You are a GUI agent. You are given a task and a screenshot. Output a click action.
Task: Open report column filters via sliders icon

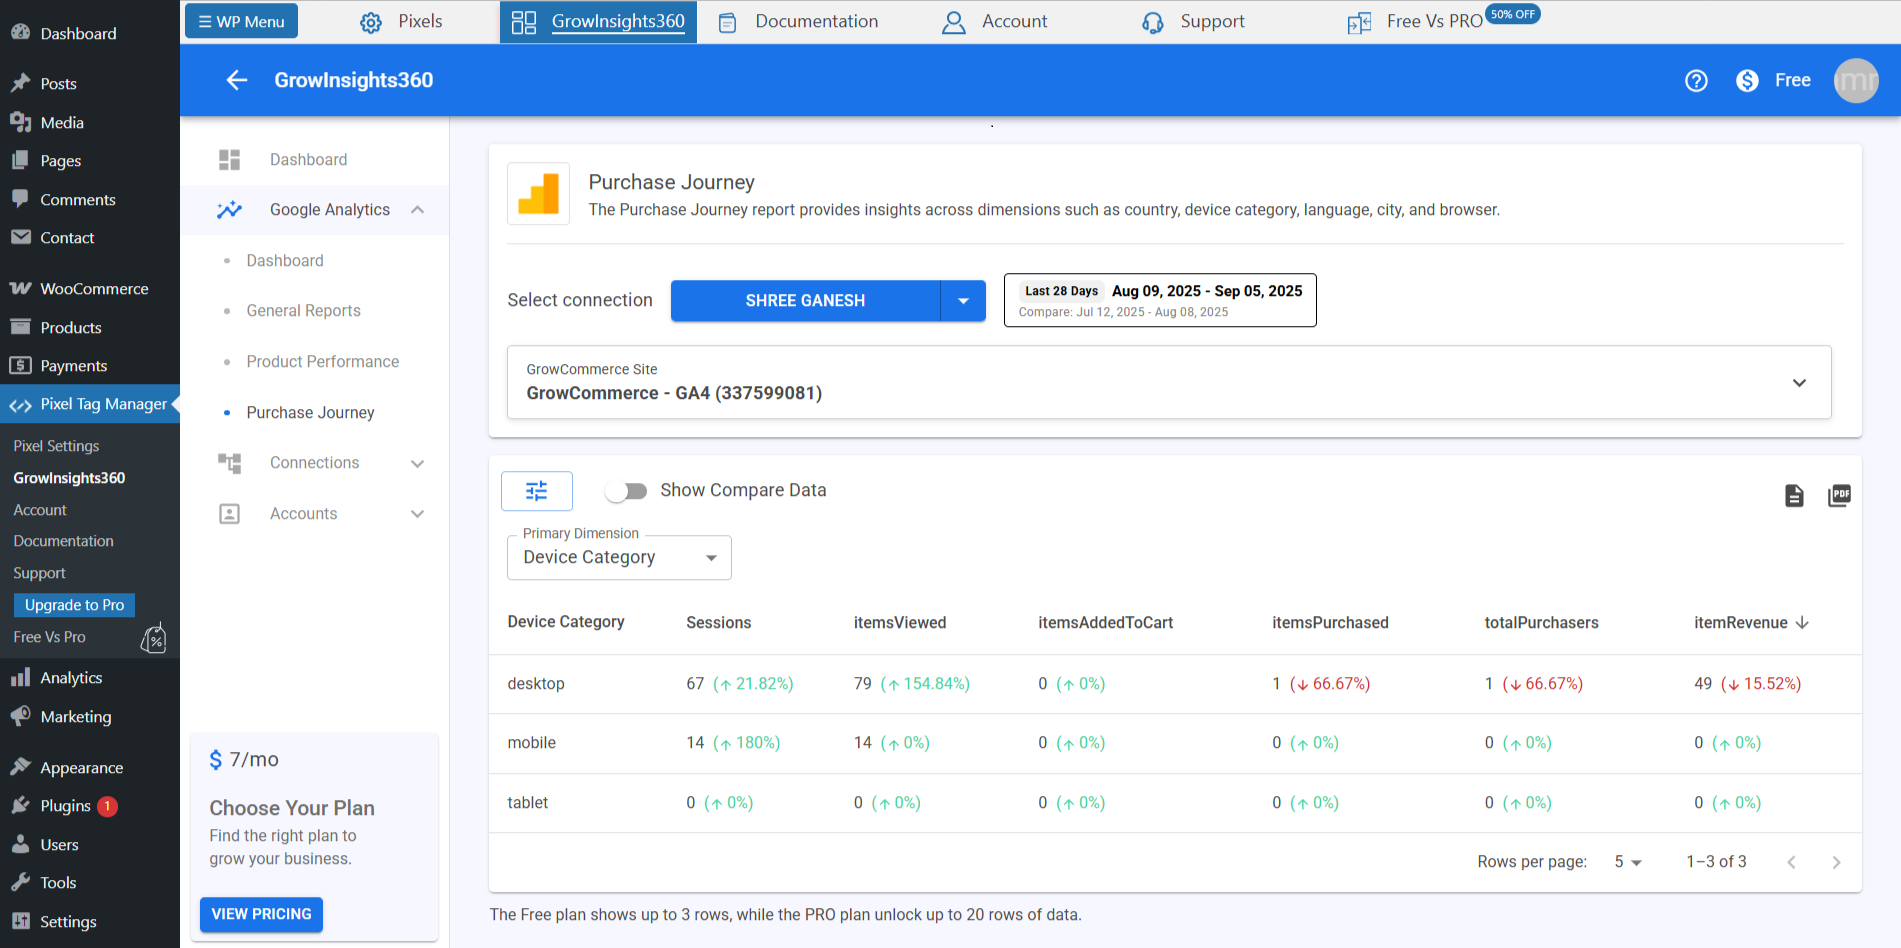coord(537,491)
